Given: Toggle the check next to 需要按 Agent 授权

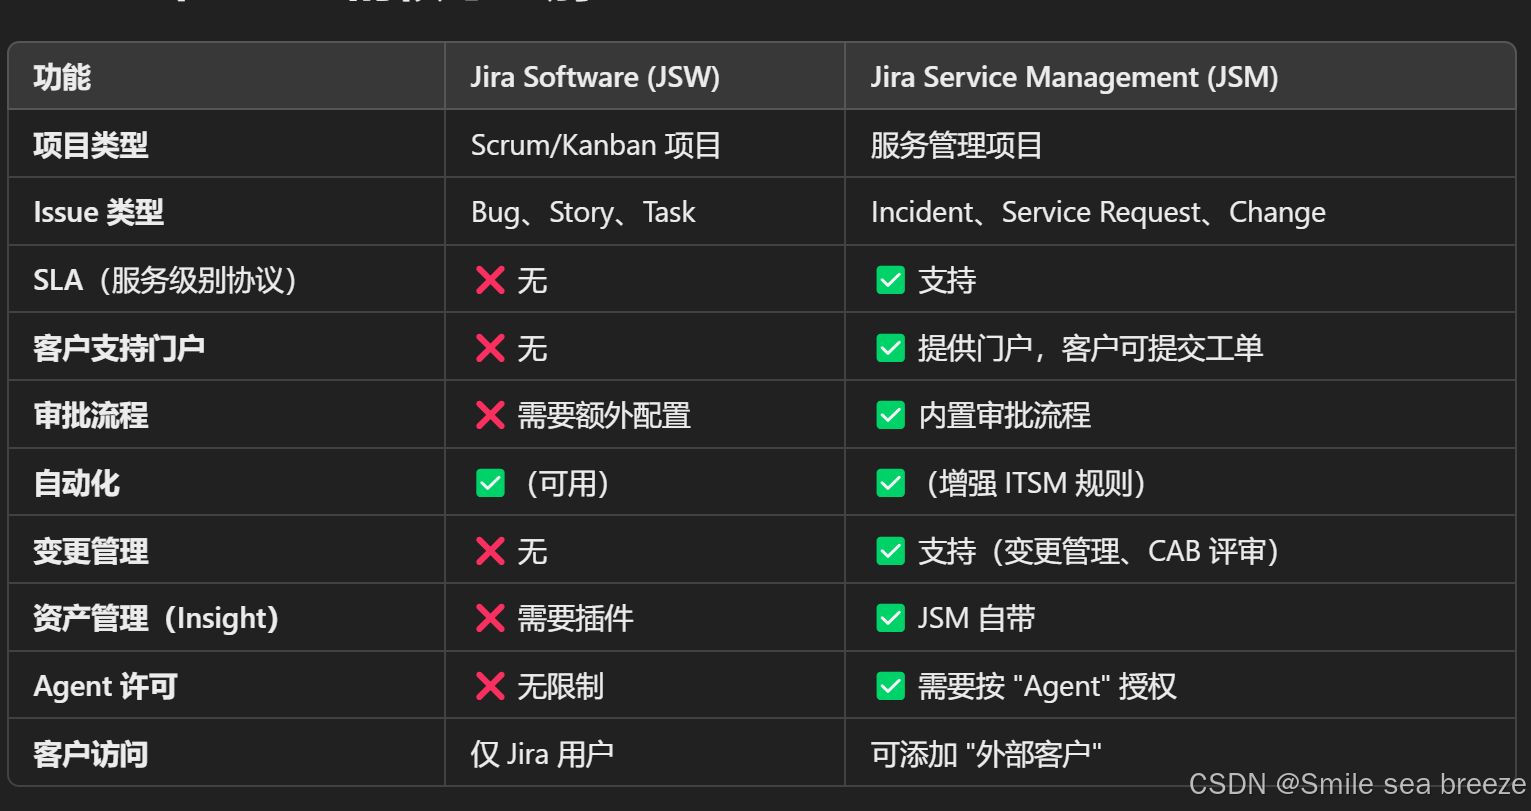Looking at the screenshot, I should (x=890, y=685).
